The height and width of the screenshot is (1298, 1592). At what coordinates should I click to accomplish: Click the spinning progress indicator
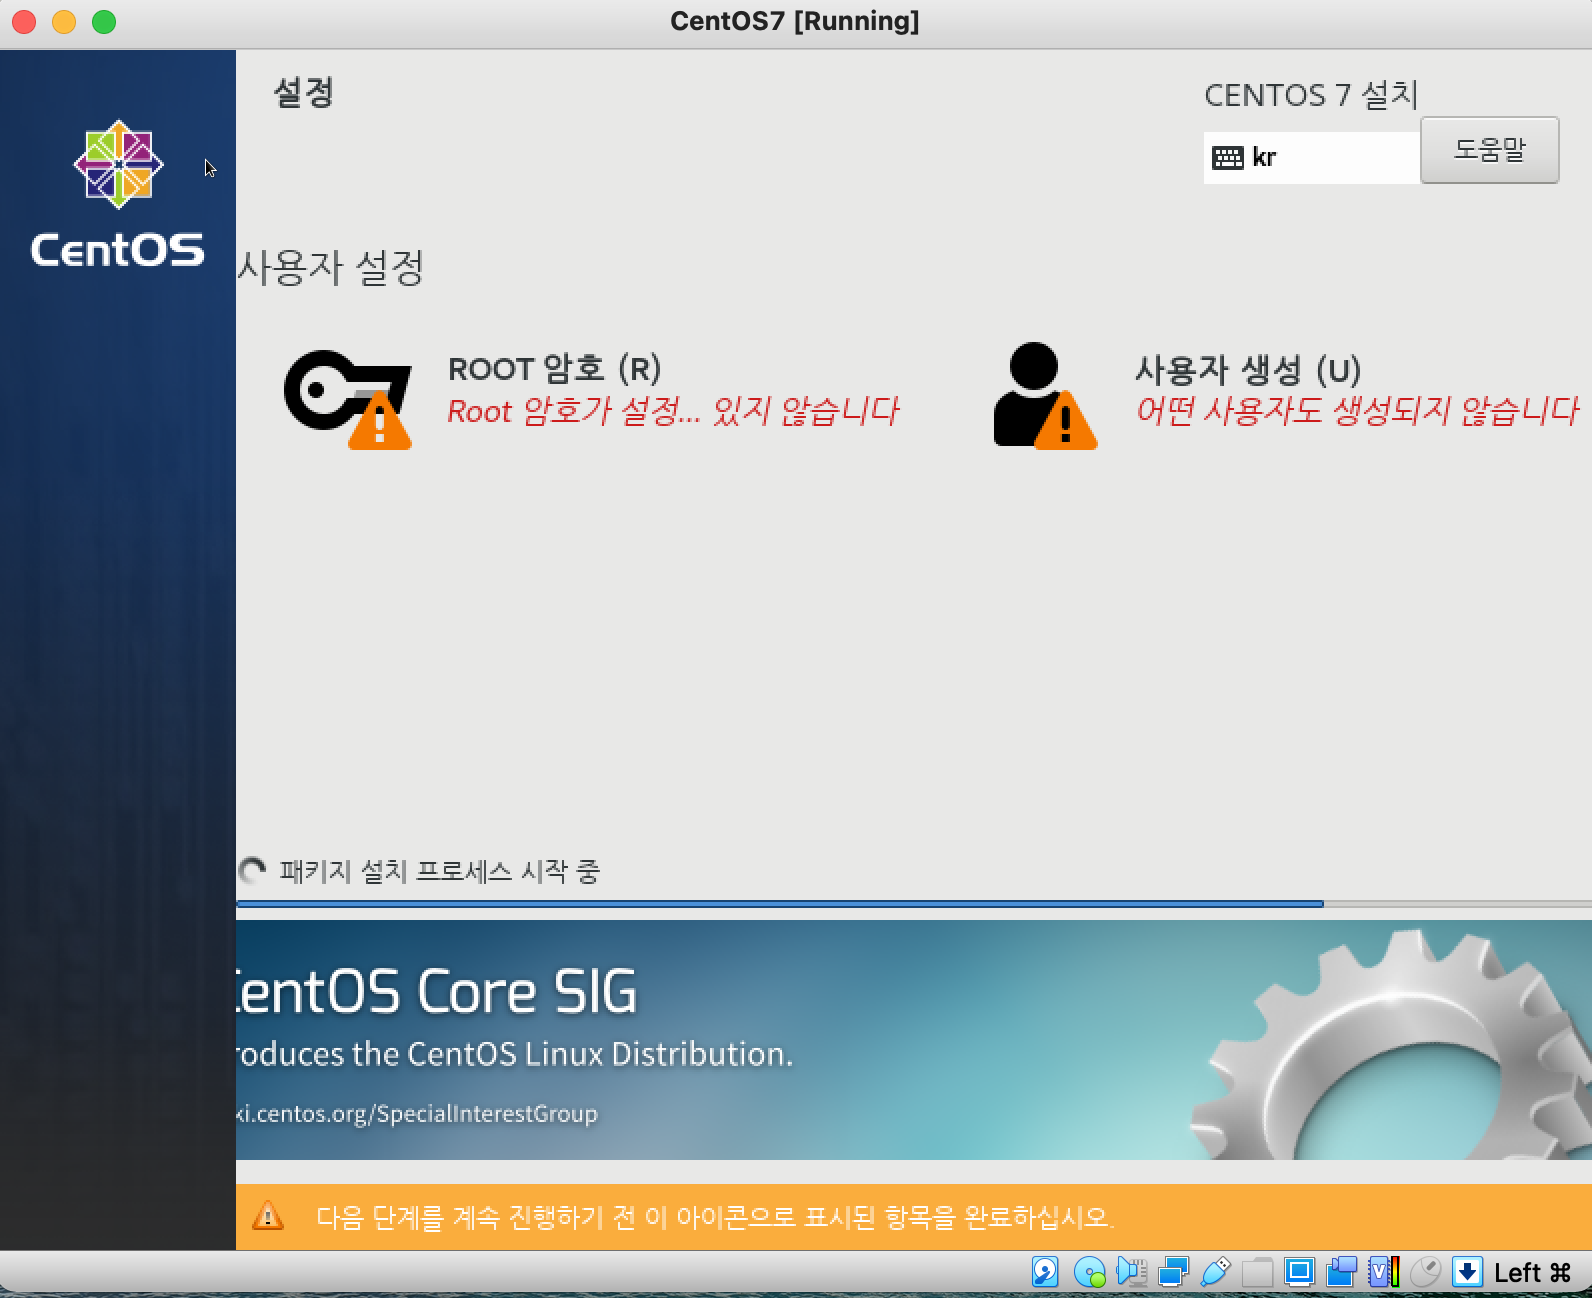point(252,871)
